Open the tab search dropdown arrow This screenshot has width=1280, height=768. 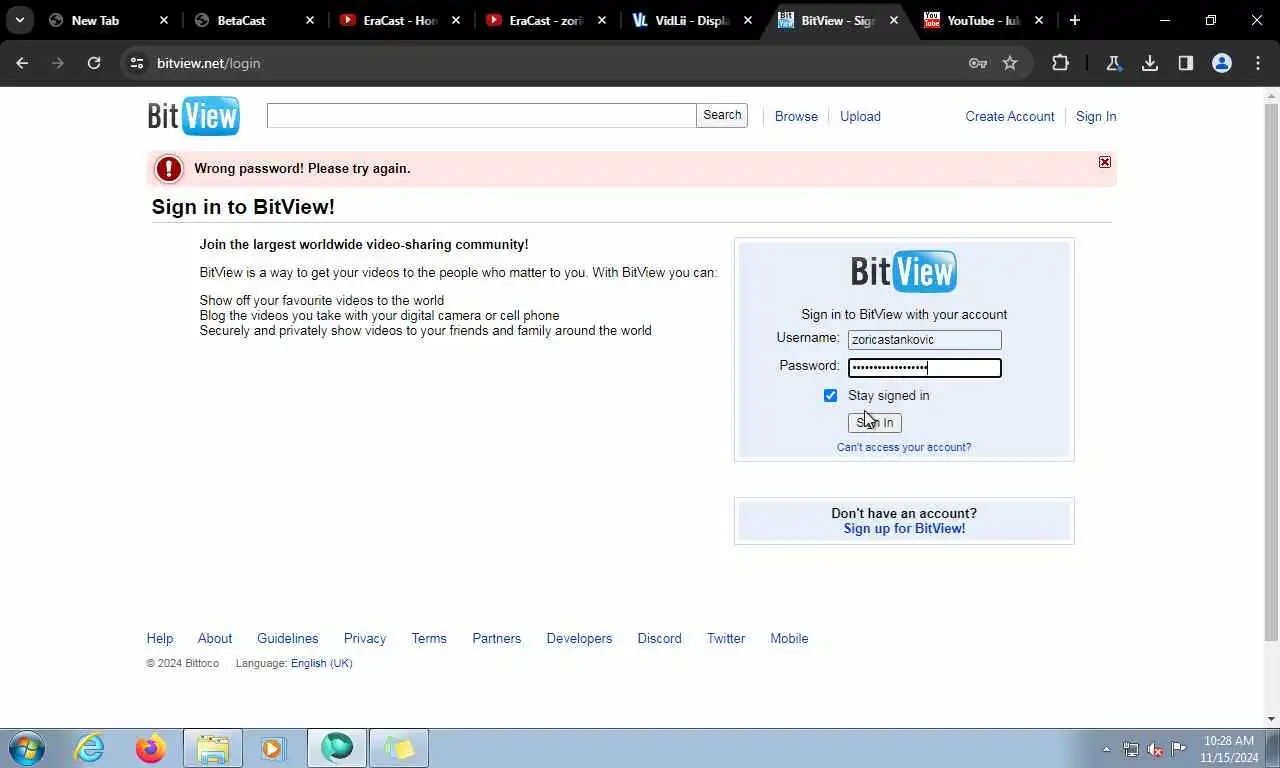(x=19, y=20)
